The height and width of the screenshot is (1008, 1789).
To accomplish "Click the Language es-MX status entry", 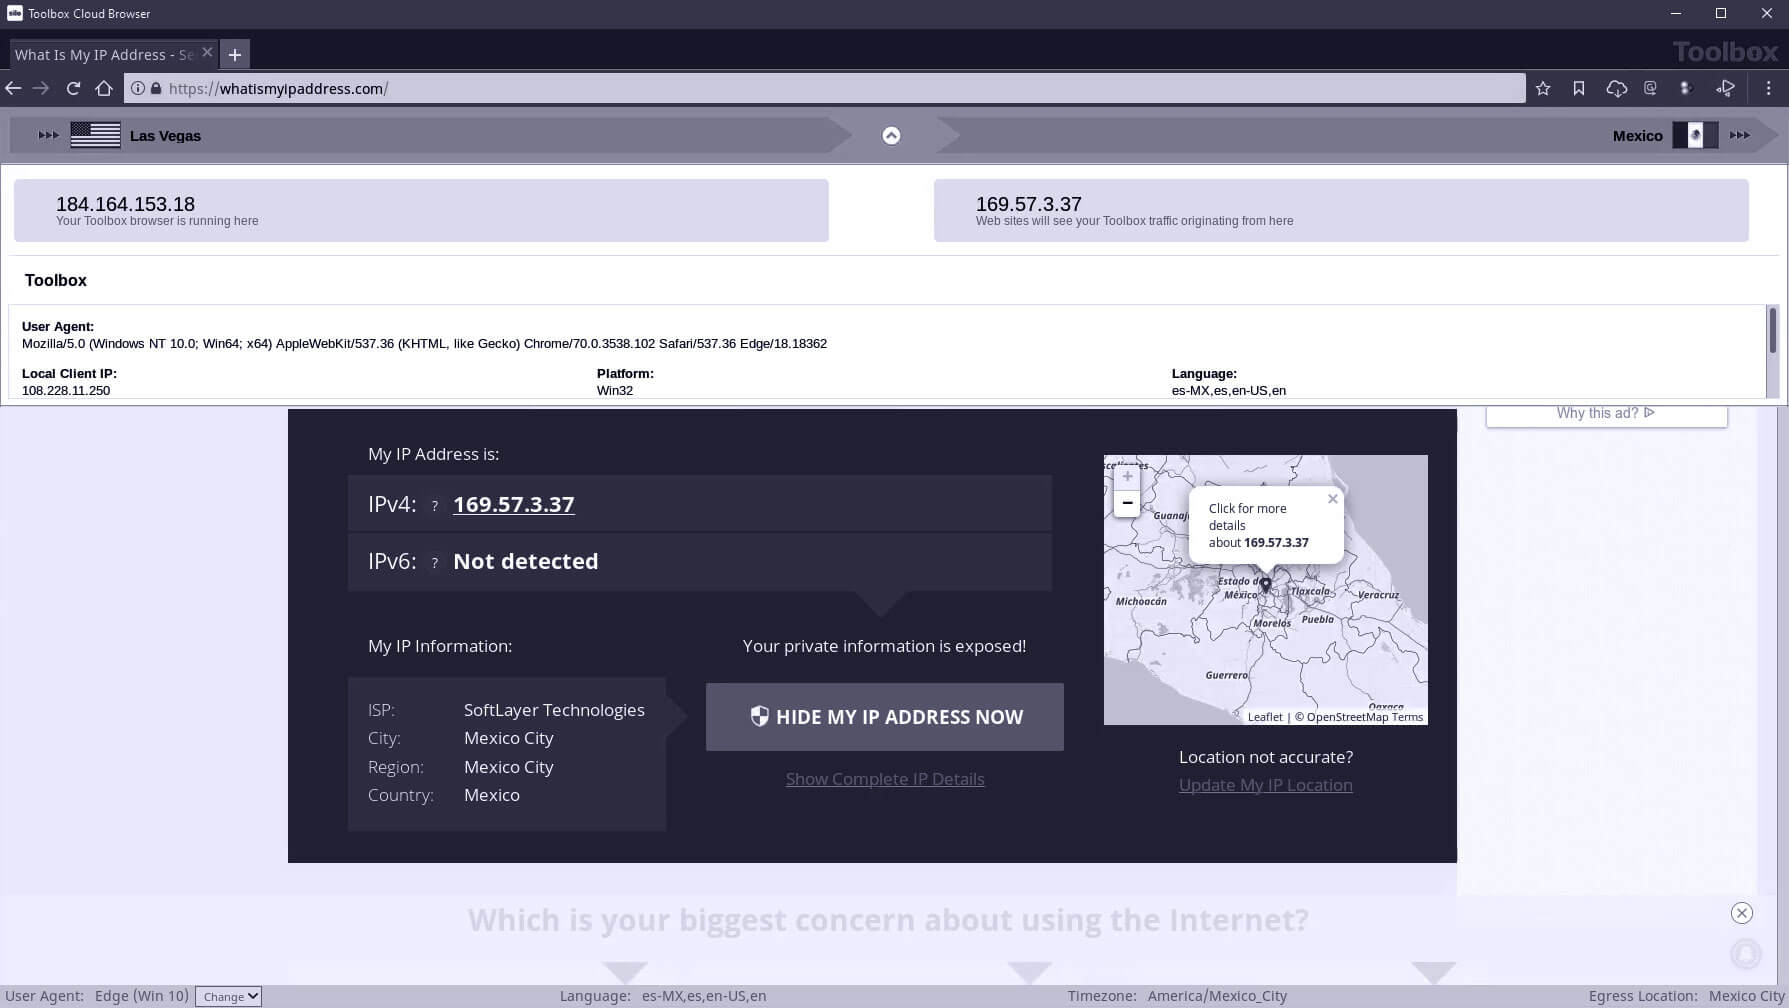I will (x=663, y=996).
